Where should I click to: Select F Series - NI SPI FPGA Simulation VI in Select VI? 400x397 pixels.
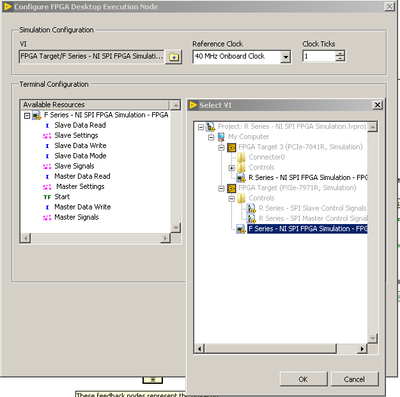click(x=307, y=229)
